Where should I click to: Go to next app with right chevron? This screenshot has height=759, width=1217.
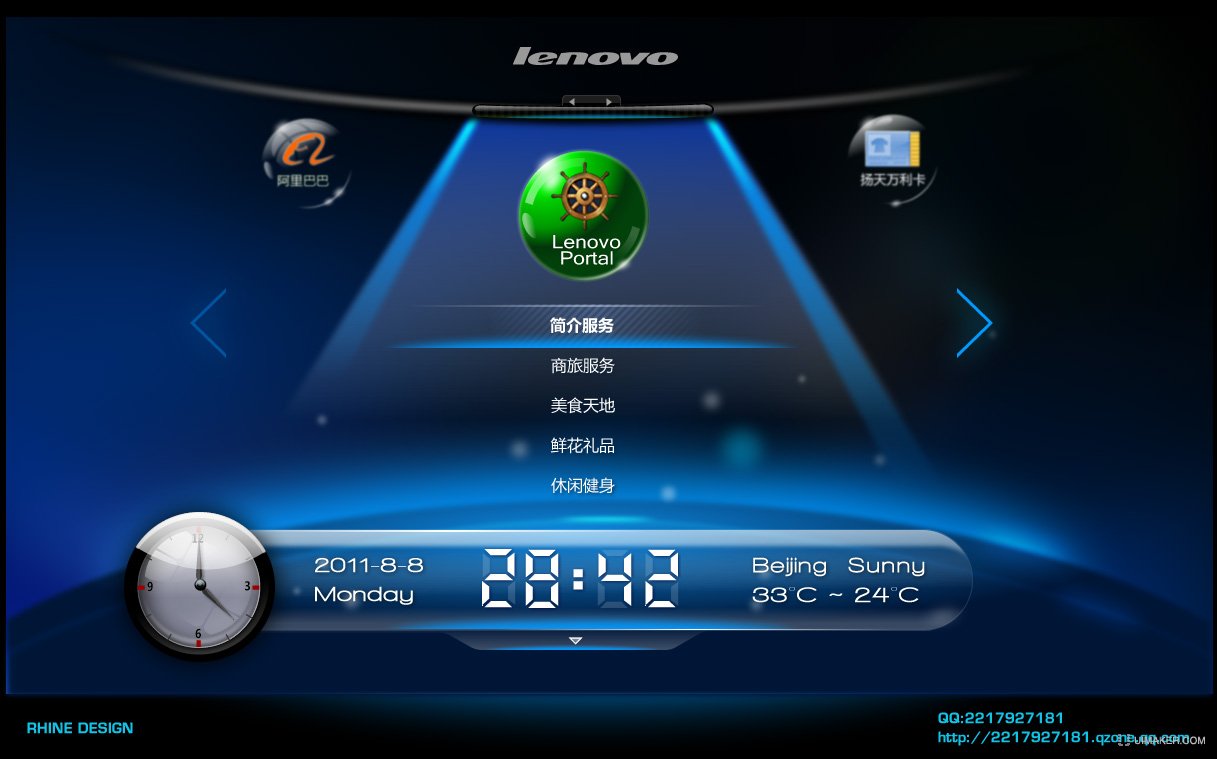click(973, 323)
